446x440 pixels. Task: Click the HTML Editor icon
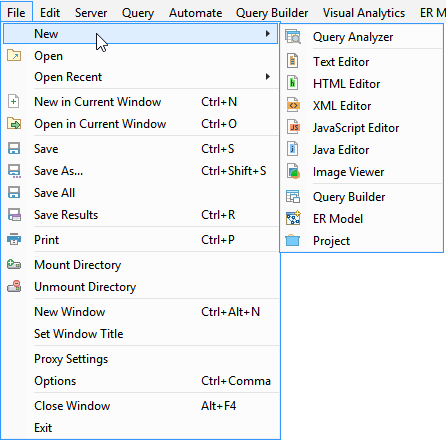(293, 83)
